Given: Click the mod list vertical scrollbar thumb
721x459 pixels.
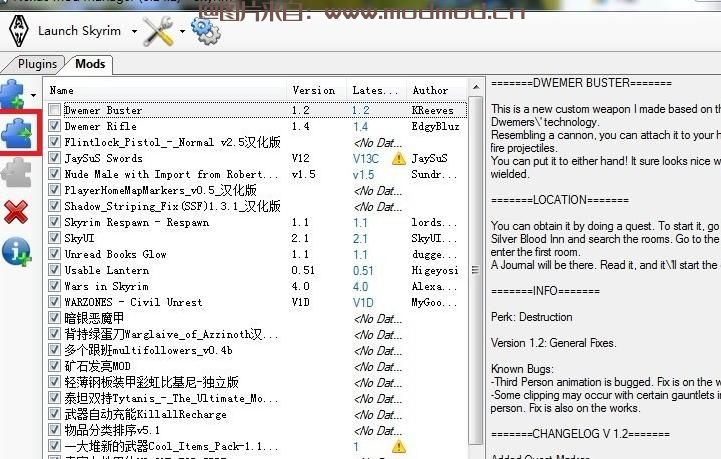Looking at the screenshot, I should (x=476, y=270).
